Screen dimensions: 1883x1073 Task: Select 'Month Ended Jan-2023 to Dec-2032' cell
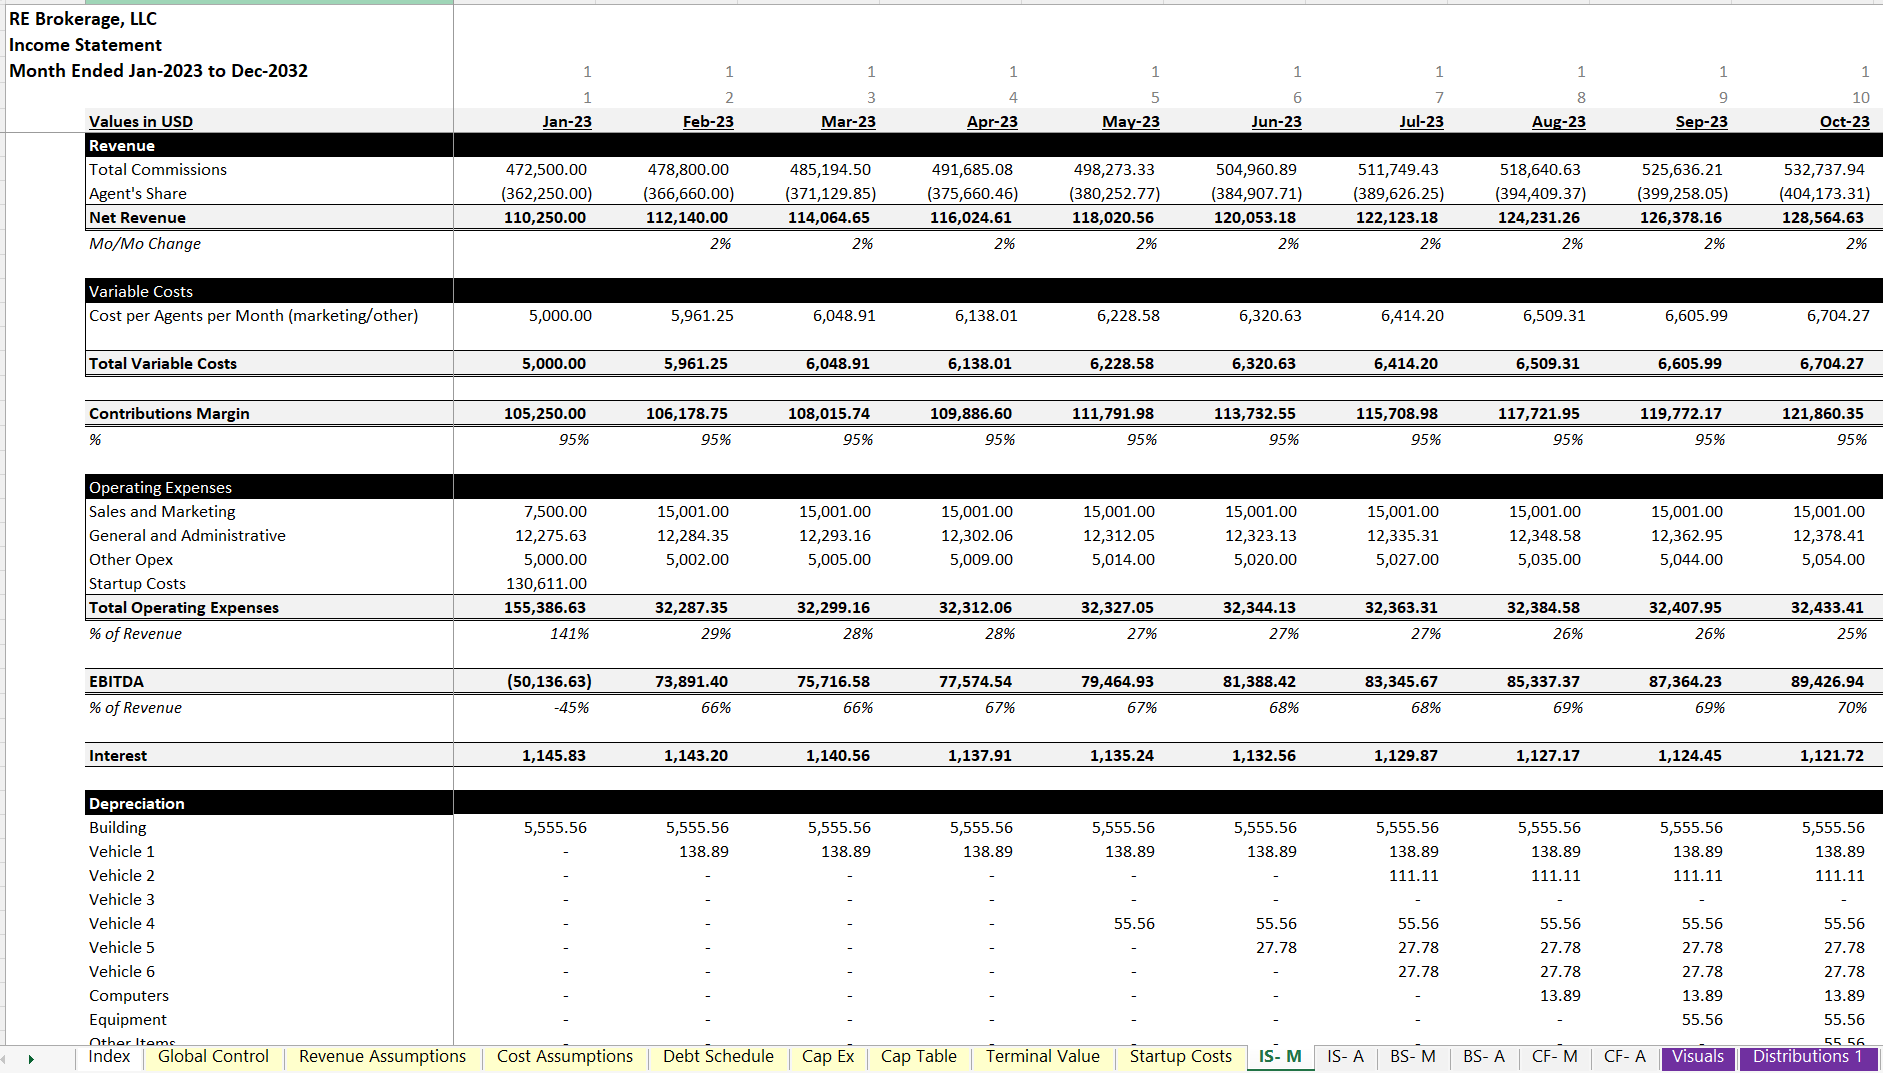[x=158, y=71]
